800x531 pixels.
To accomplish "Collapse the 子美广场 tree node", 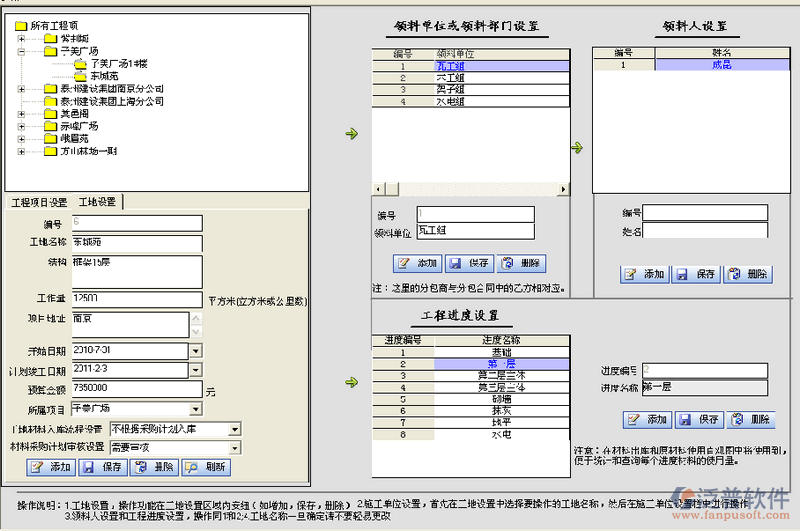I will (21, 50).
